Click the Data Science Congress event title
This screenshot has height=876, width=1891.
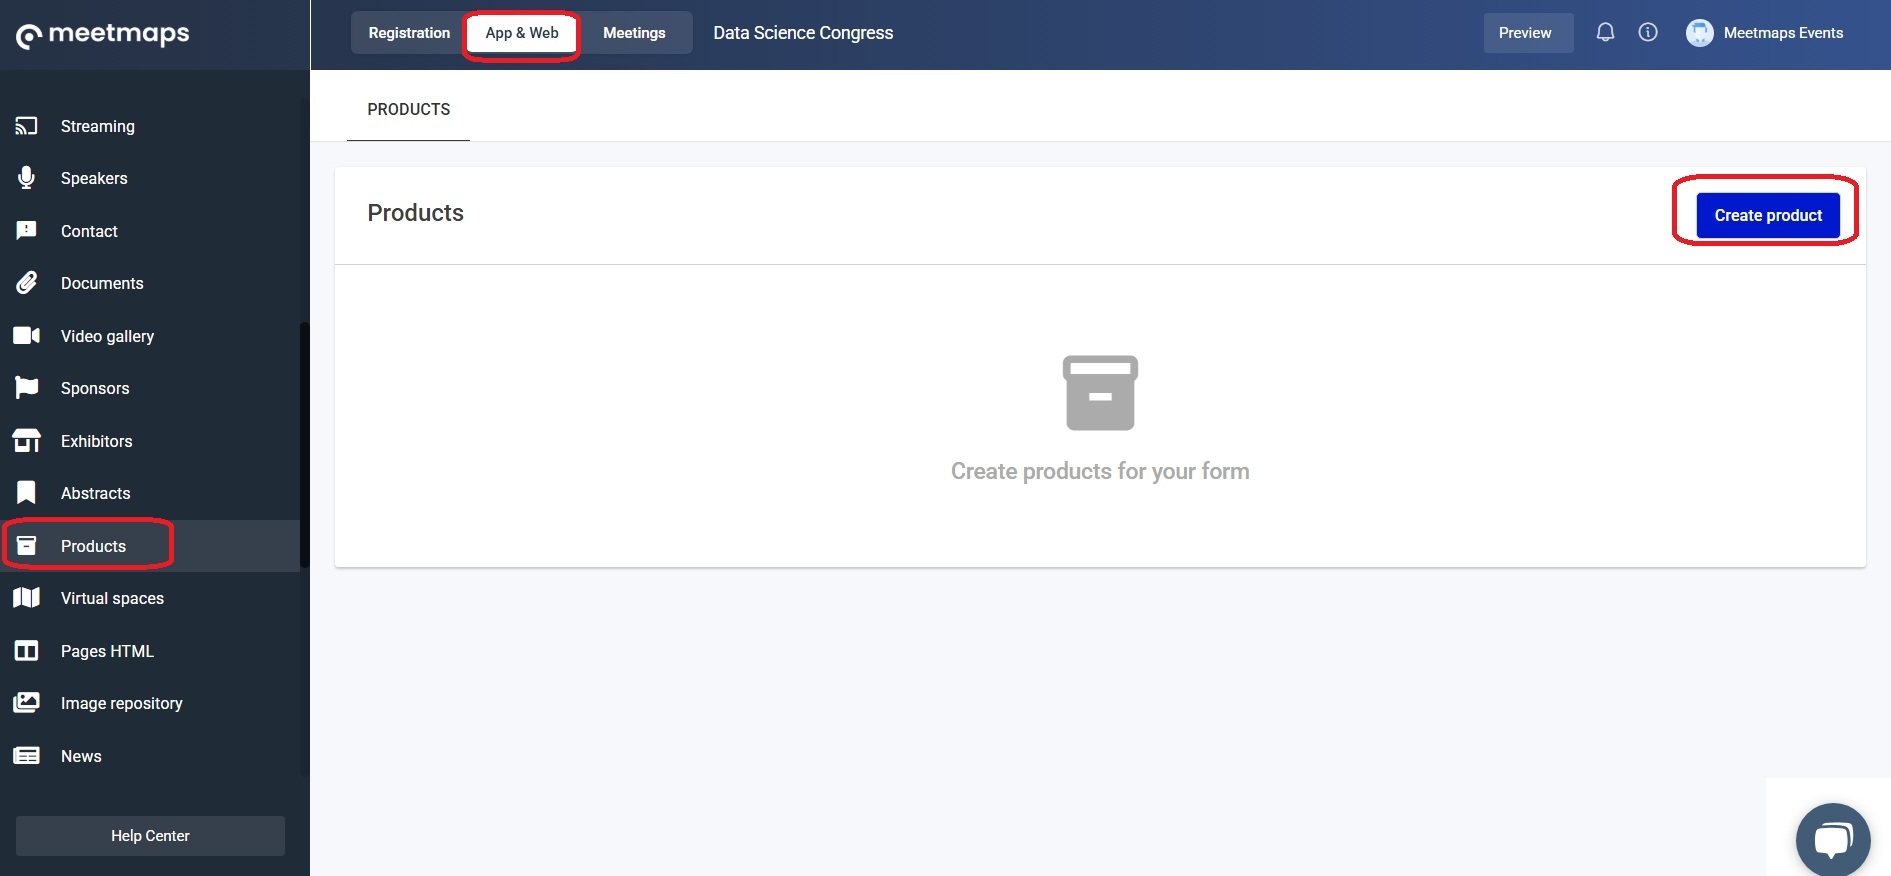click(803, 33)
